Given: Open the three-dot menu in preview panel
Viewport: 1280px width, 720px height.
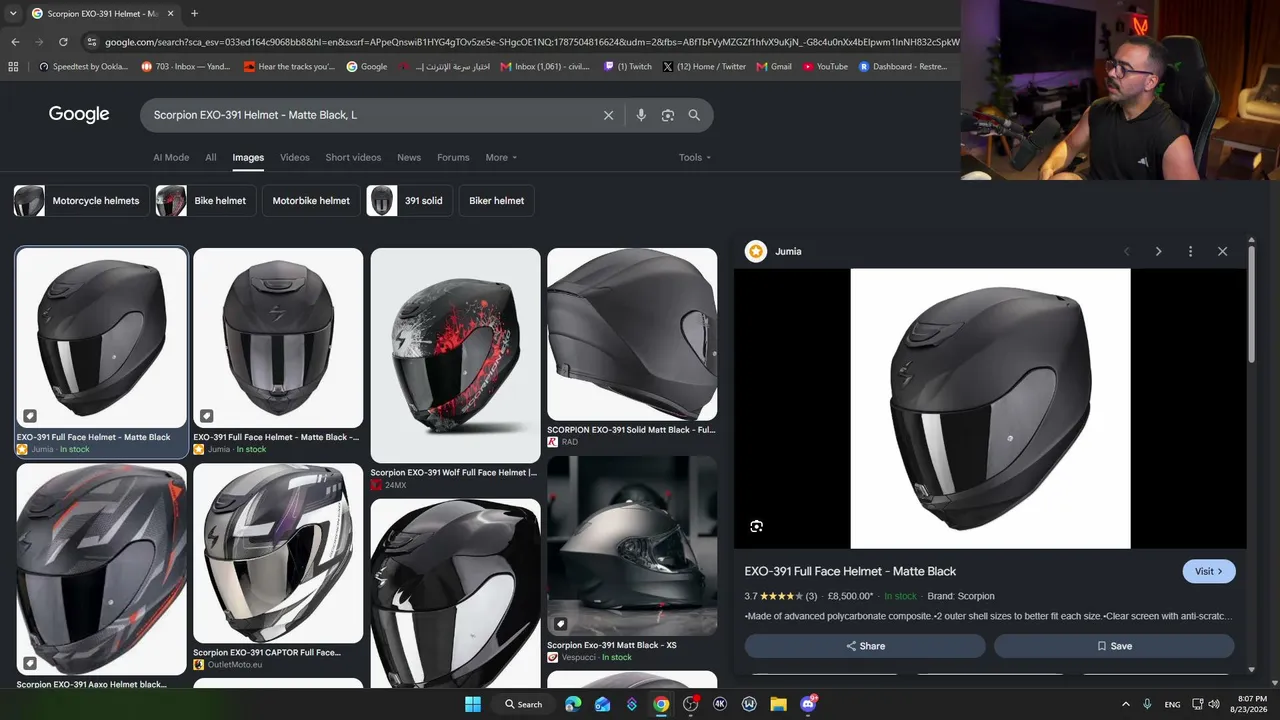Looking at the screenshot, I should [1190, 251].
